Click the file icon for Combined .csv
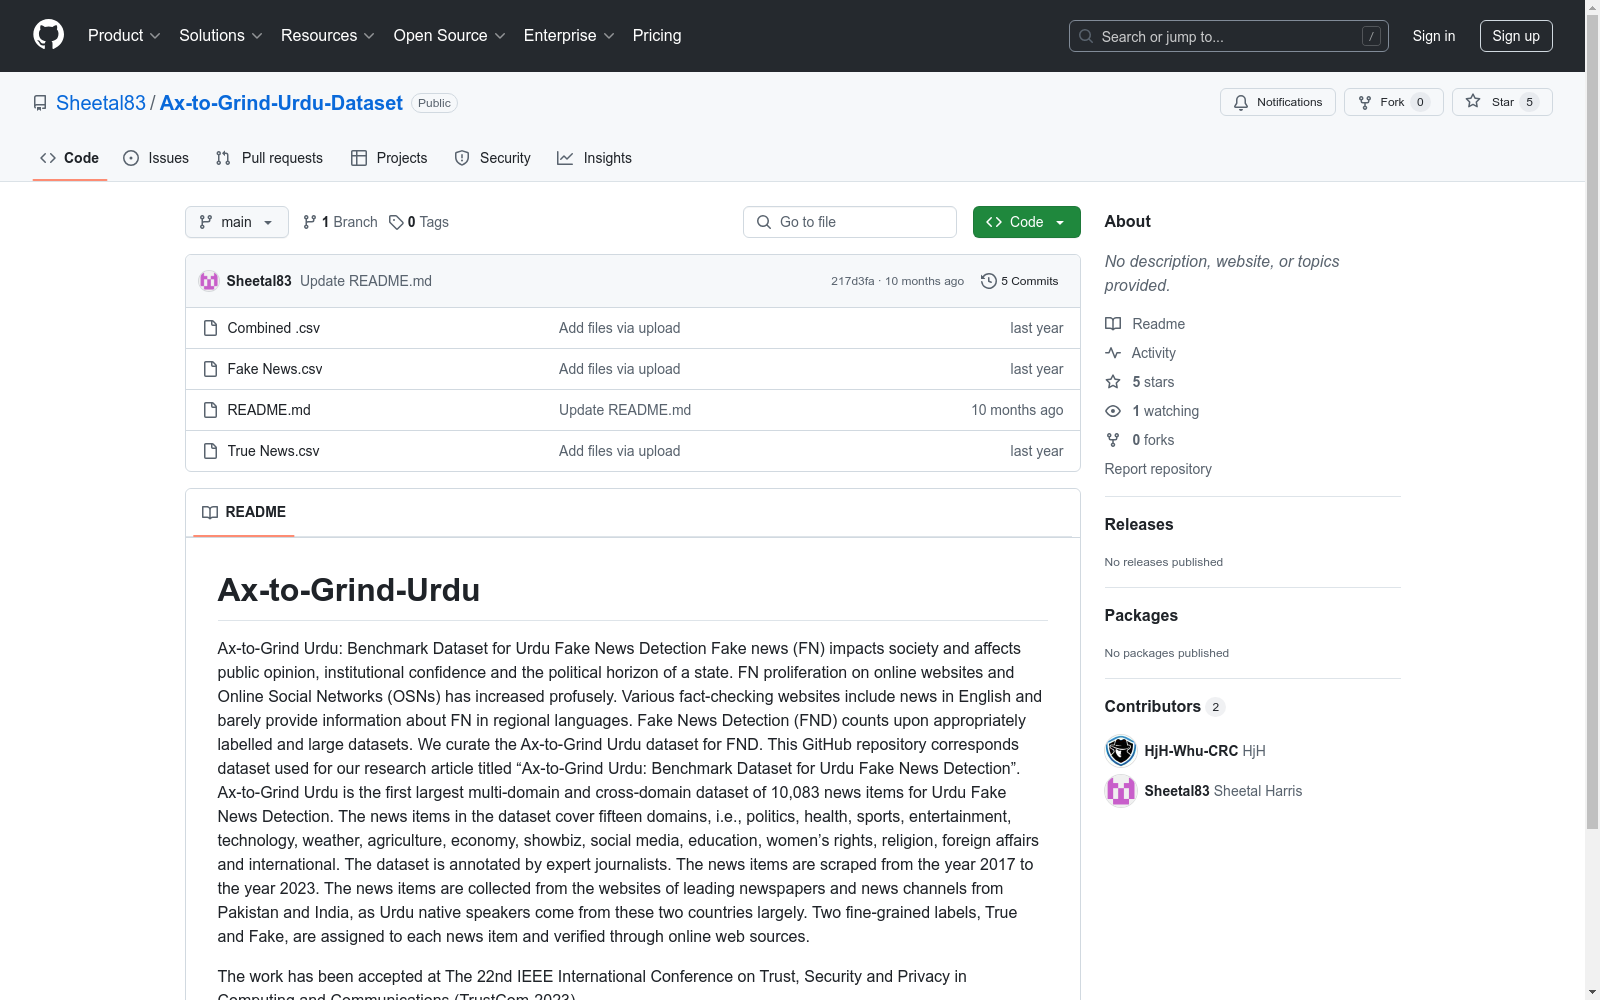This screenshot has width=1600, height=1000. click(x=210, y=328)
